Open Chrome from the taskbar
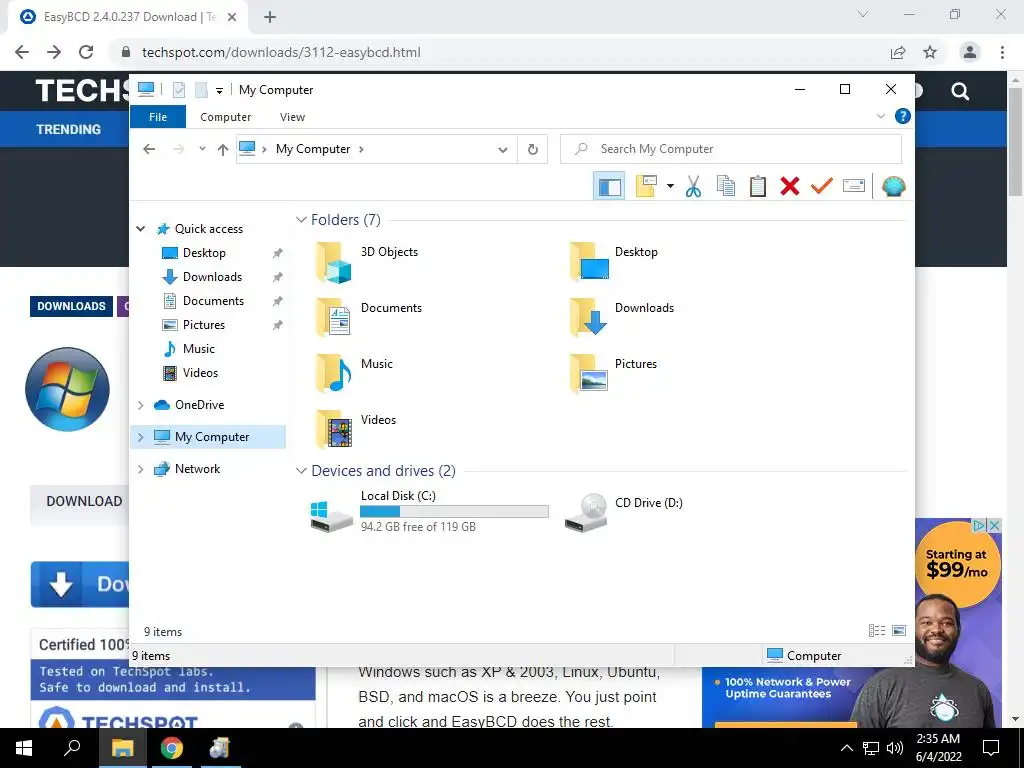 tap(172, 748)
